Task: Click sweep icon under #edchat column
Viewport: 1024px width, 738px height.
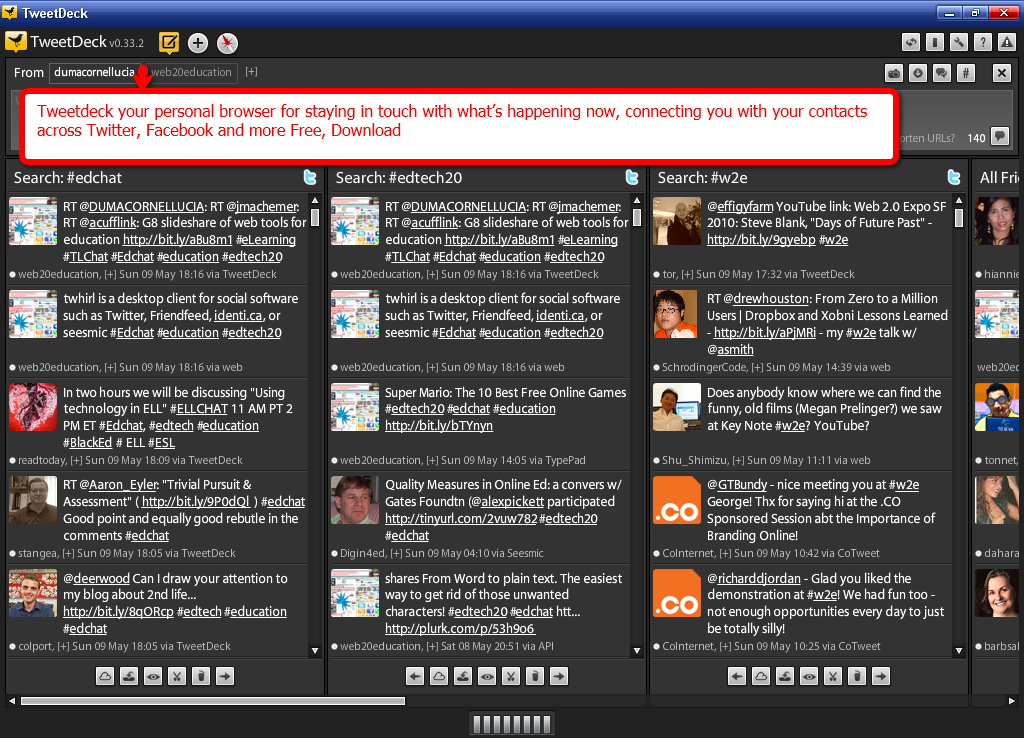Action: pyautogui.click(x=129, y=677)
